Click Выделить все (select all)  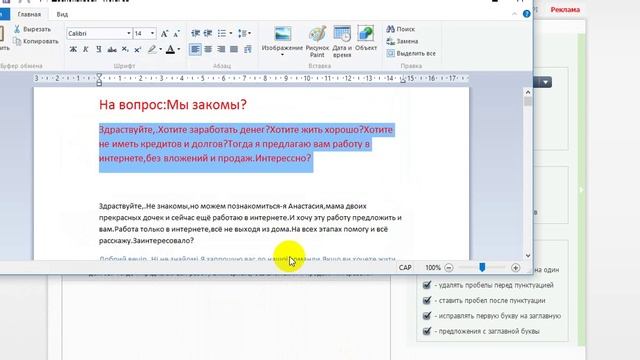point(411,53)
